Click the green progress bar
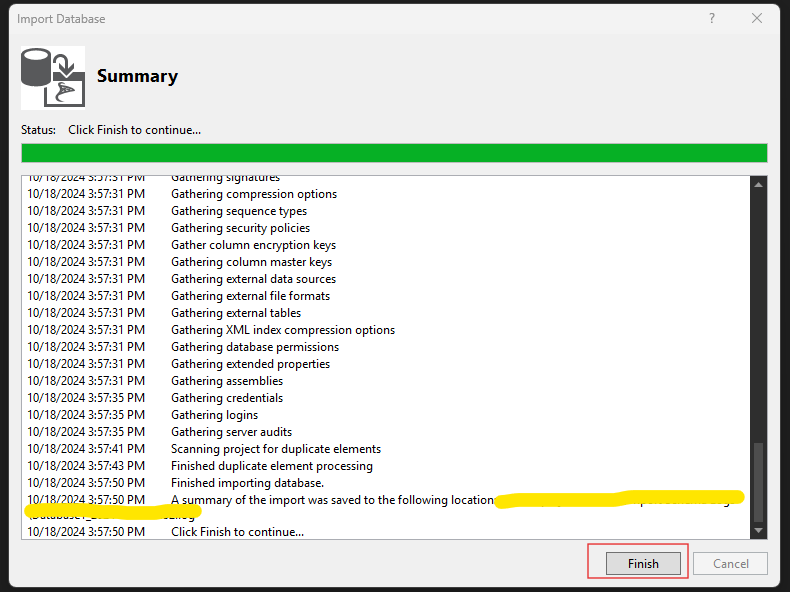The width and height of the screenshot is (790, 592). click(394, 153)
